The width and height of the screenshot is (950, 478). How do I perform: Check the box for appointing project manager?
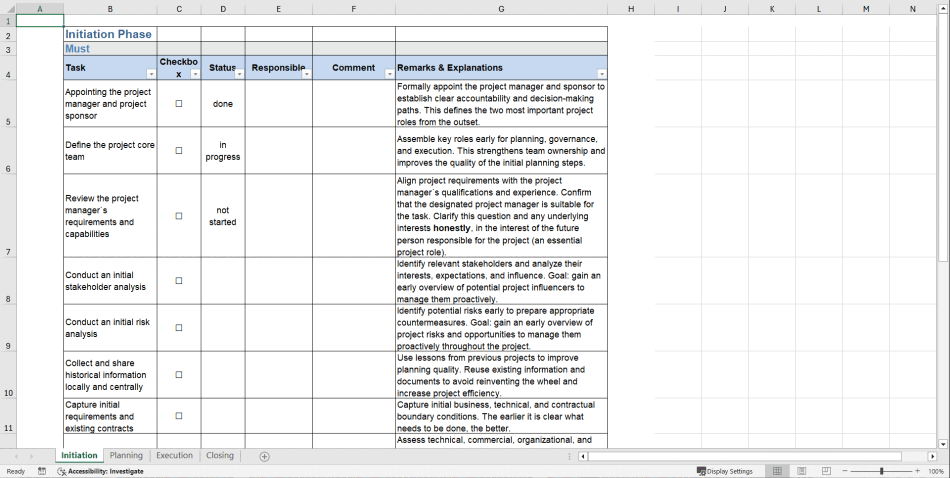[x=179, y=104]
